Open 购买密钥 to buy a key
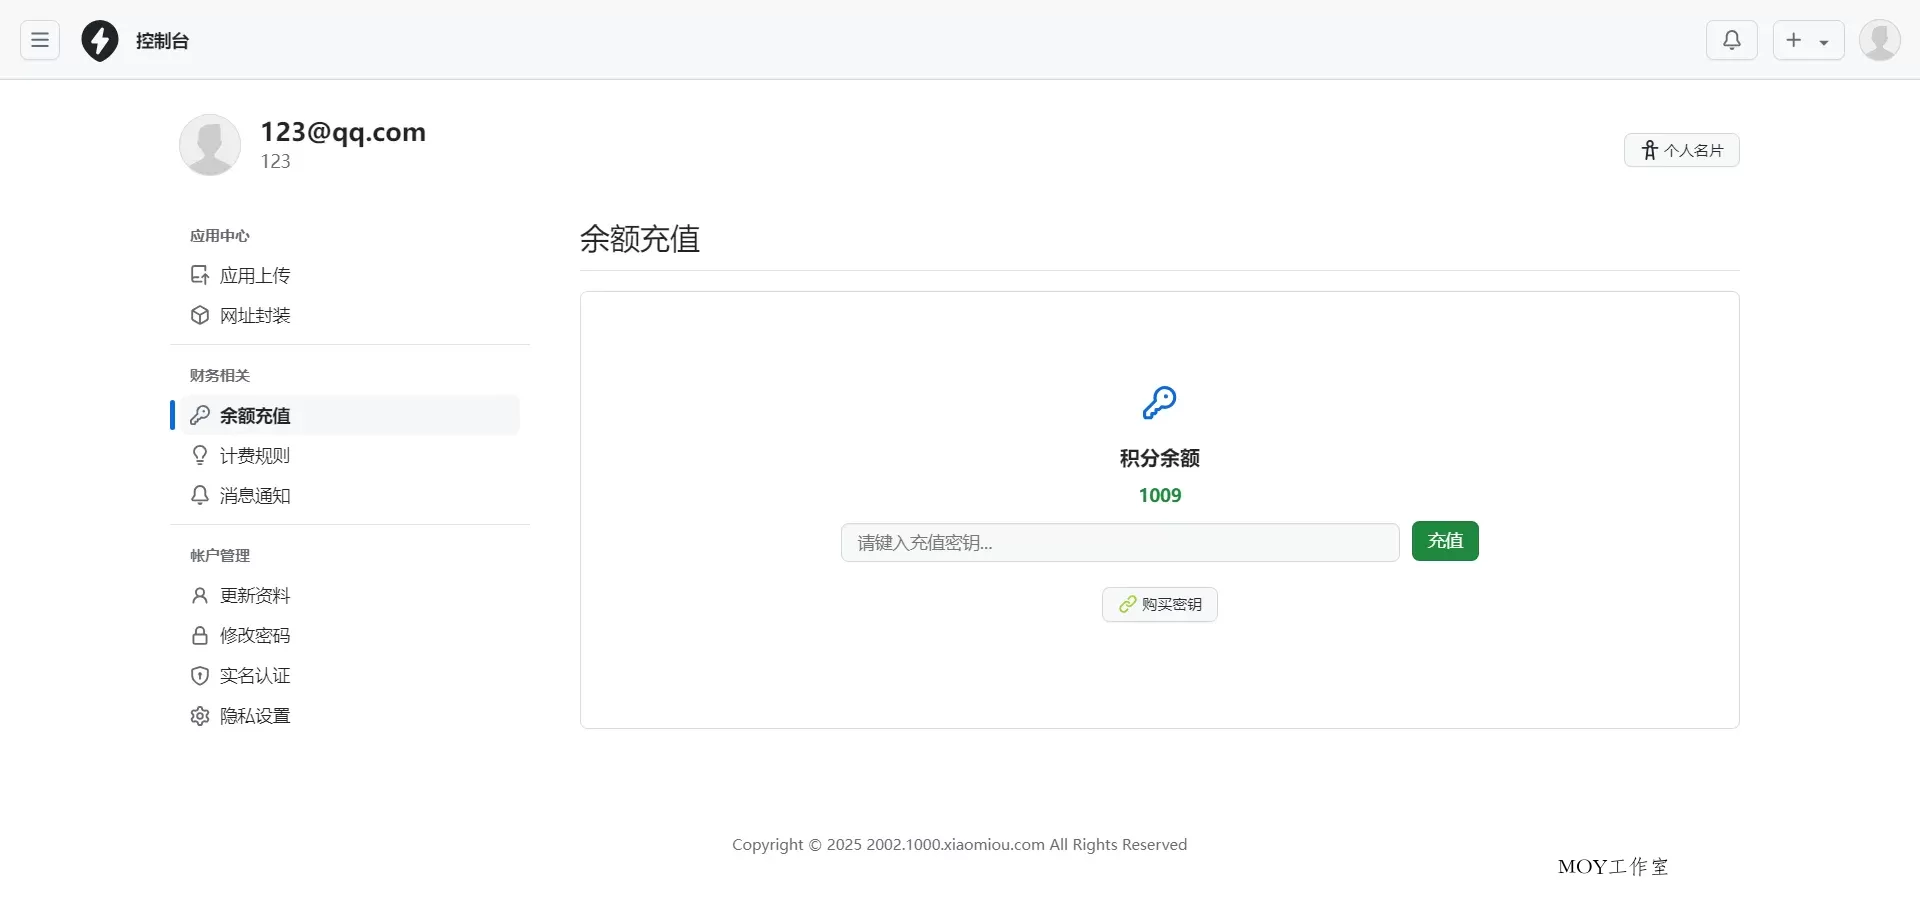1920x916 pixels. pos(1159,604)
